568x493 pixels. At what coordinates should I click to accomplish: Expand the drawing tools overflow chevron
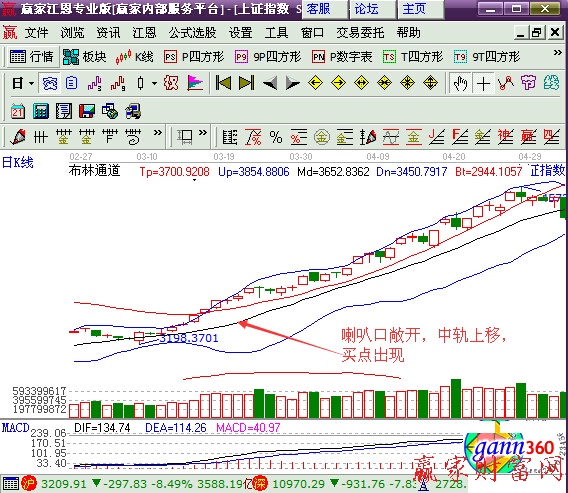pyautogui.click(x=157, y=133)
